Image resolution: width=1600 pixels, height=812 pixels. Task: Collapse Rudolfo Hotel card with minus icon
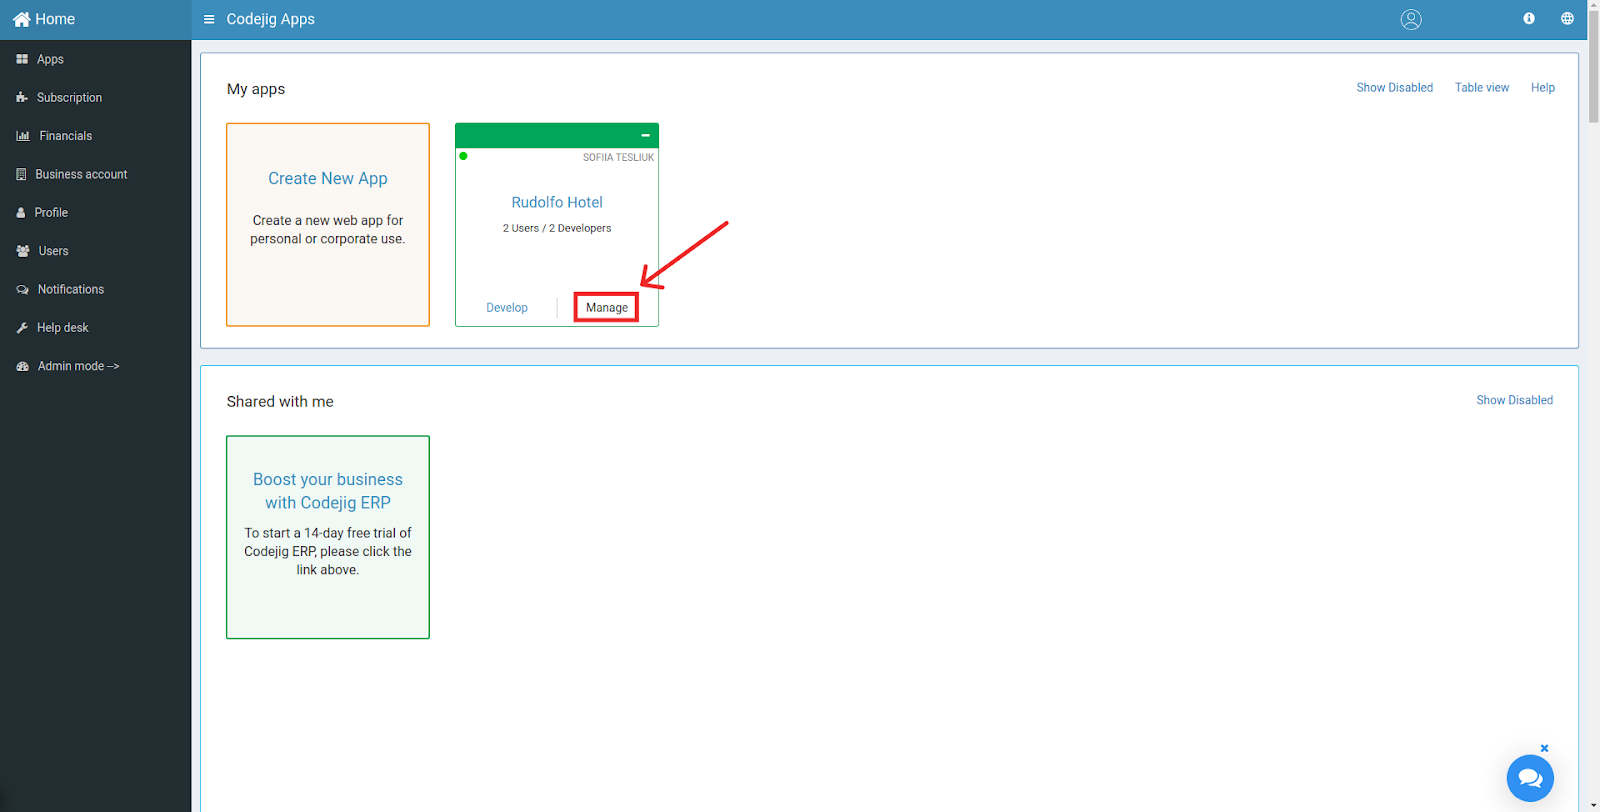point(646,135)
